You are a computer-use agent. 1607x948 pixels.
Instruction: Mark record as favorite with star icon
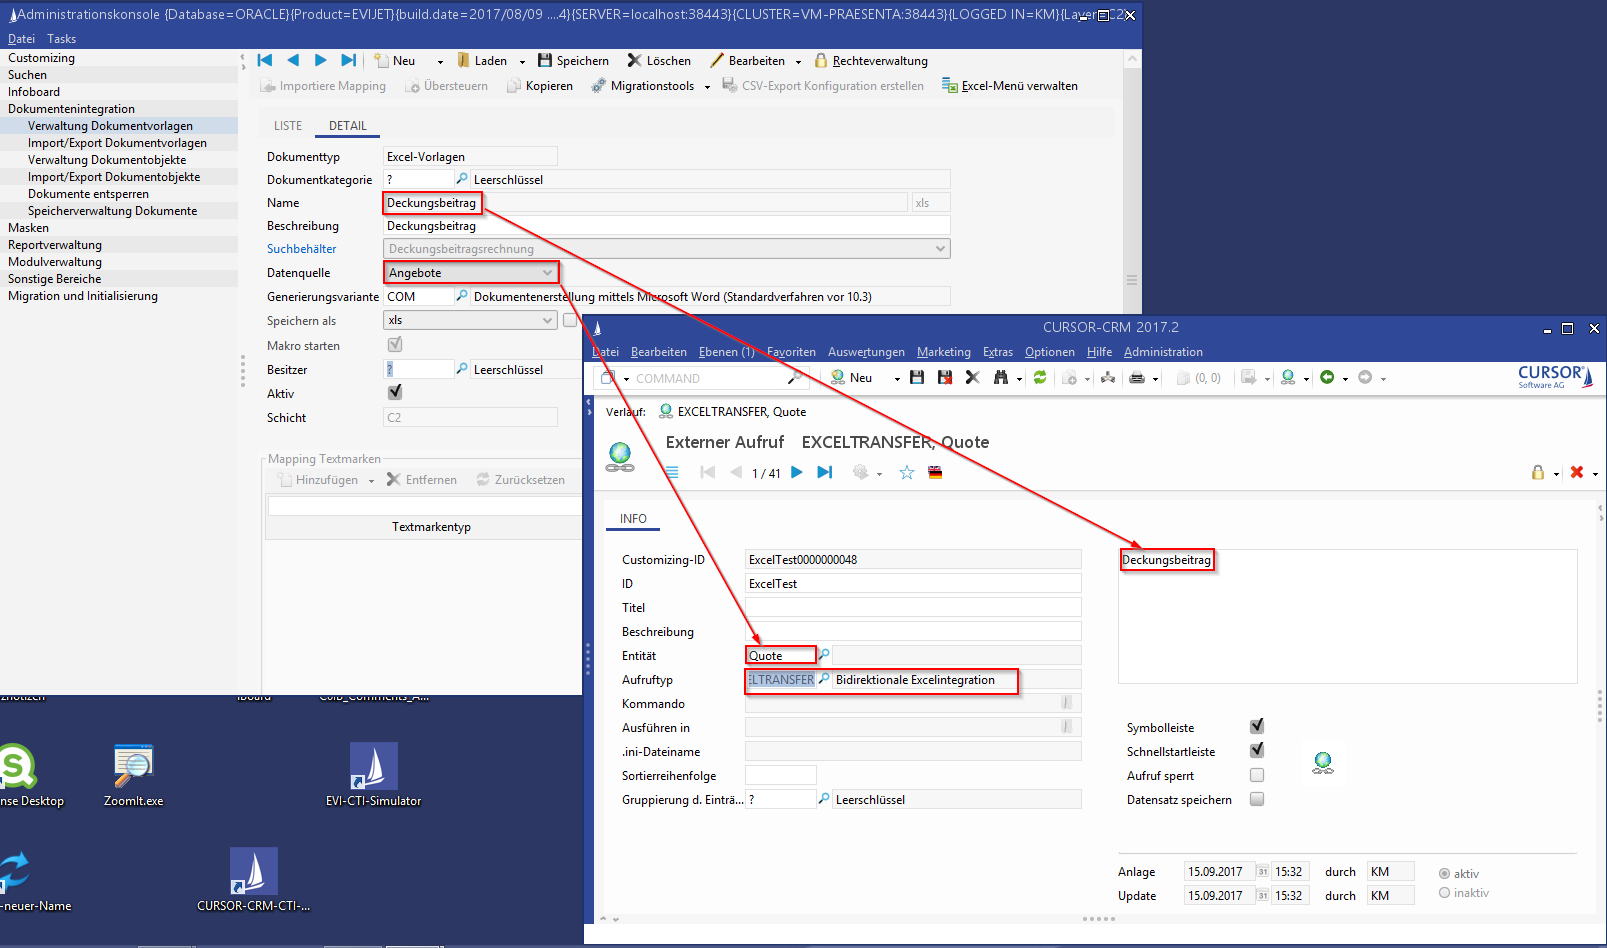click(906, 473)
